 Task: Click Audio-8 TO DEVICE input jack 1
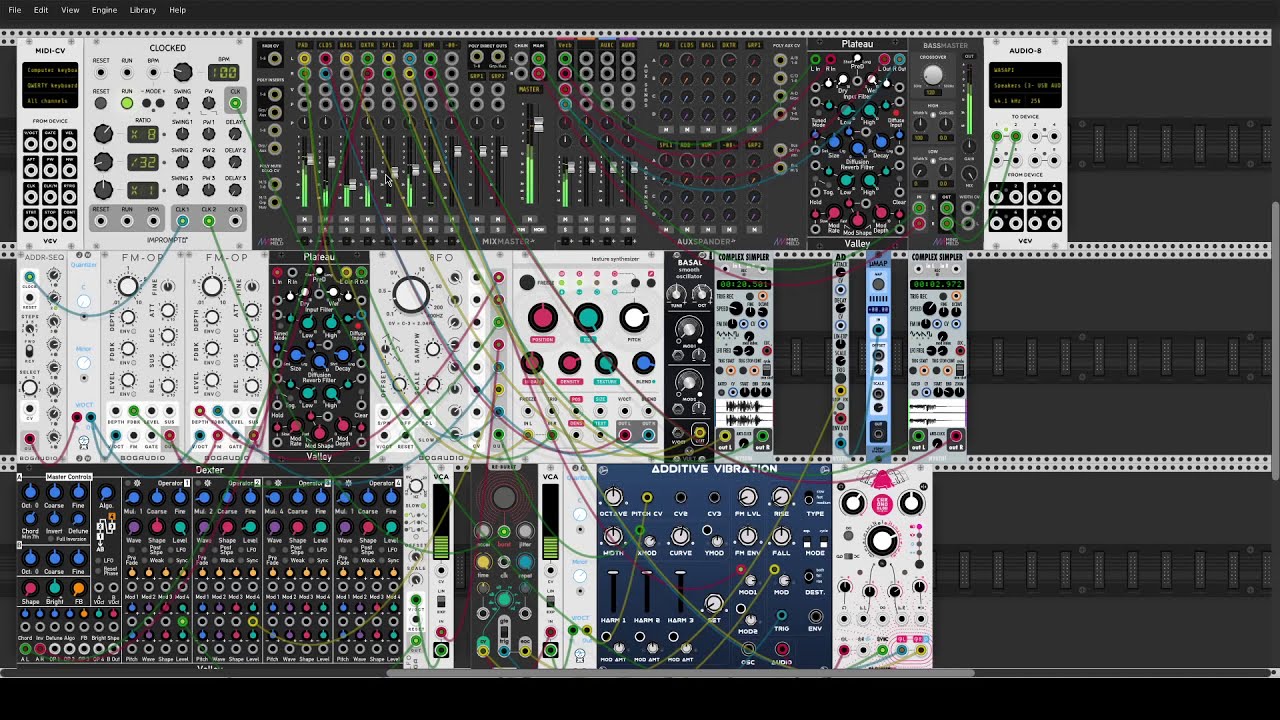996,135
